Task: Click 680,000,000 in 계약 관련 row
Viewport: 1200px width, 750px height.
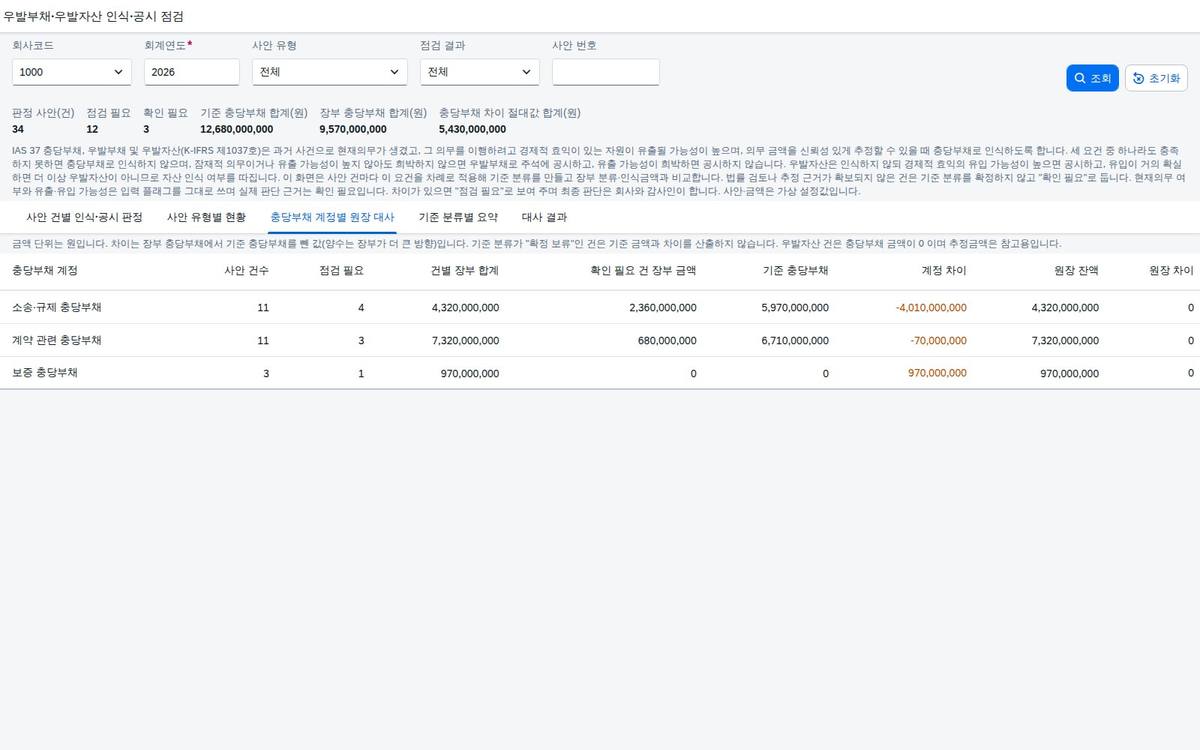Action: point(667,341)
